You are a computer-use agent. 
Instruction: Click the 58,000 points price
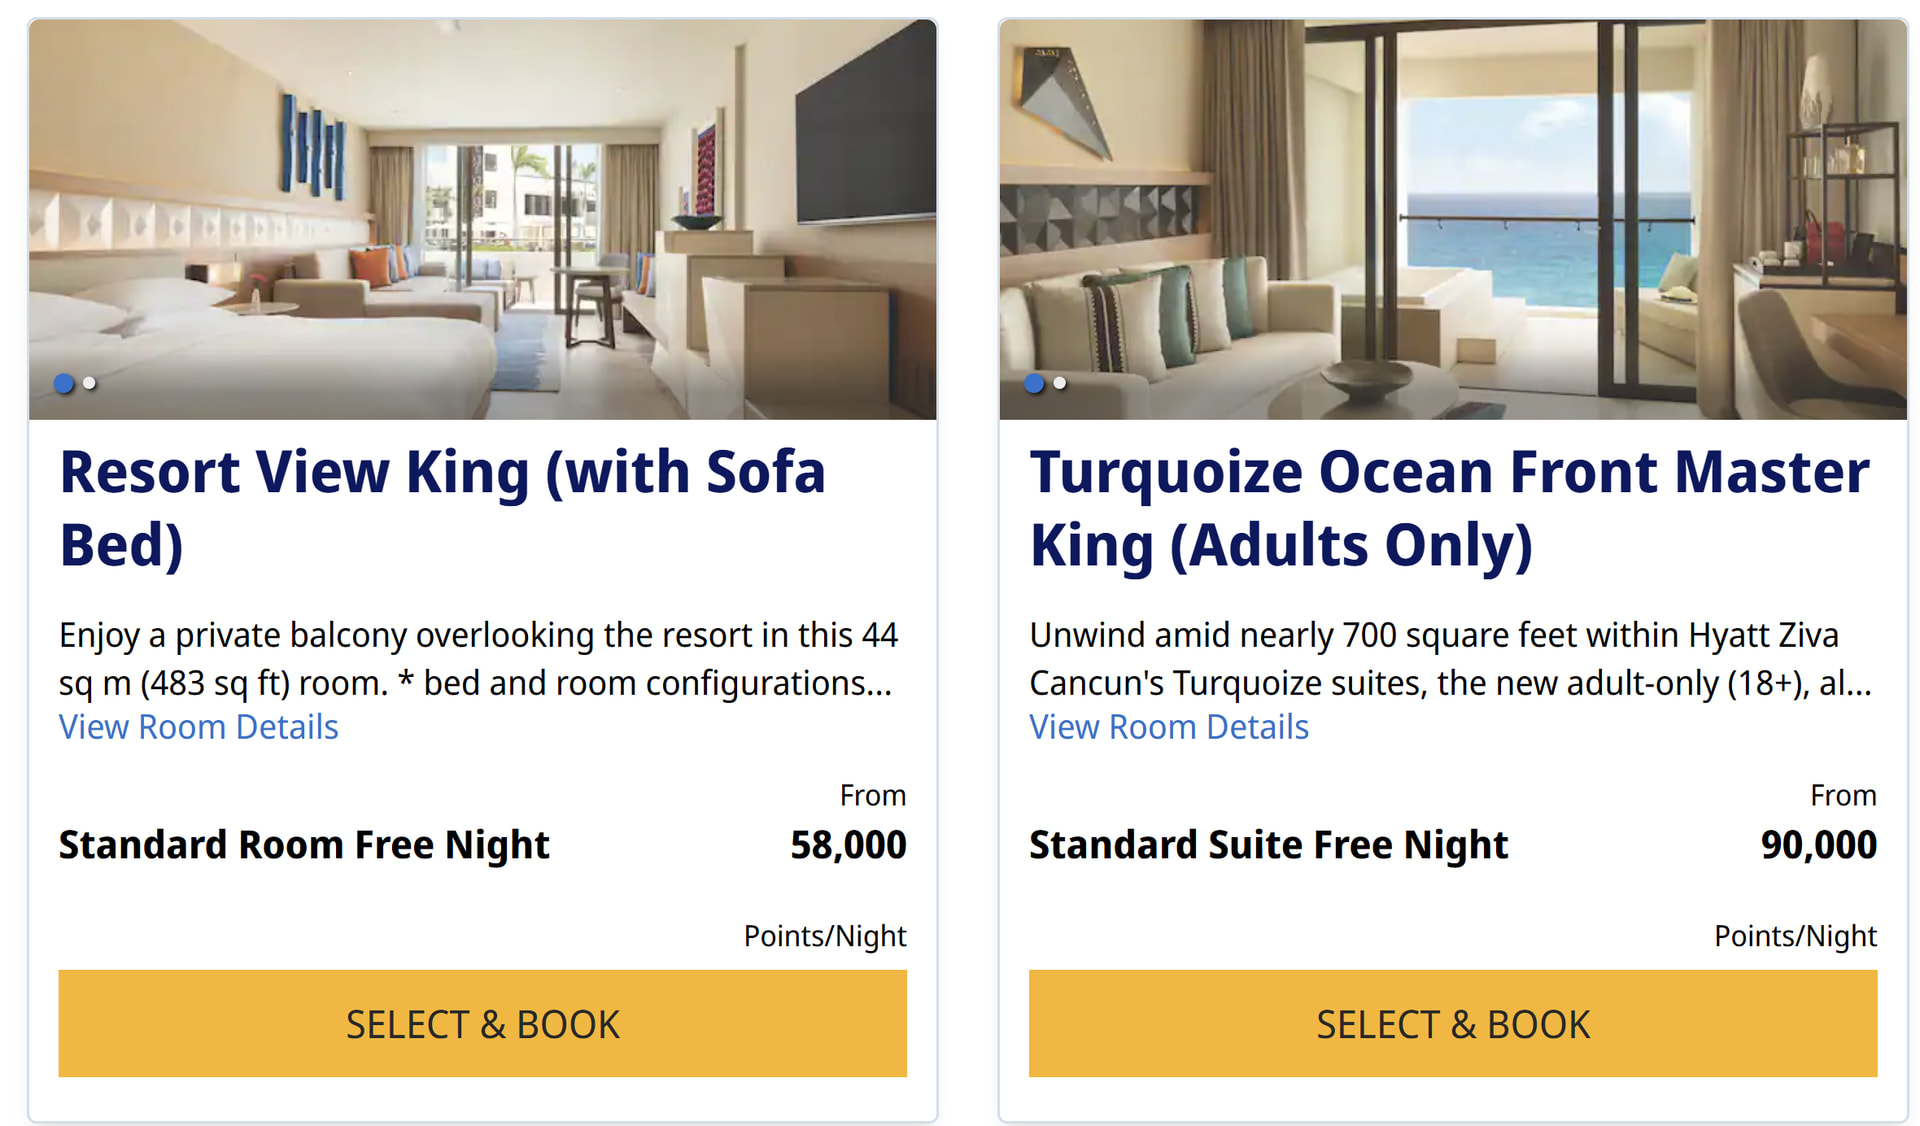(848, 845)
